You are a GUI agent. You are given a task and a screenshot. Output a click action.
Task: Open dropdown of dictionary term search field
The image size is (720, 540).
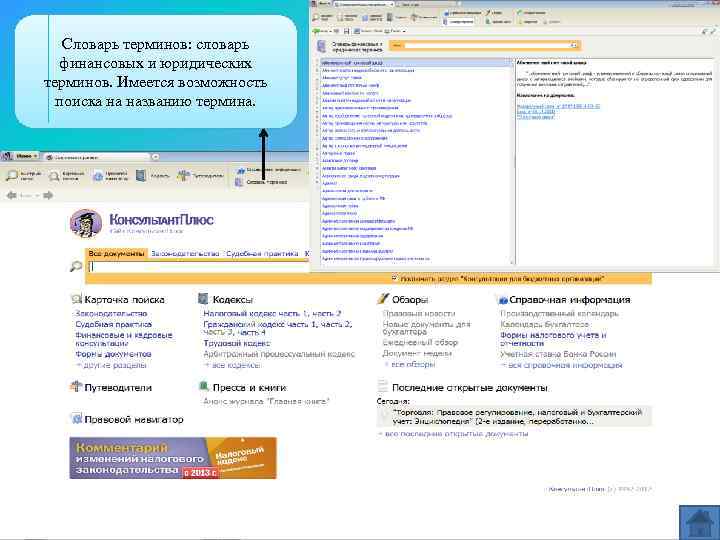574,45
